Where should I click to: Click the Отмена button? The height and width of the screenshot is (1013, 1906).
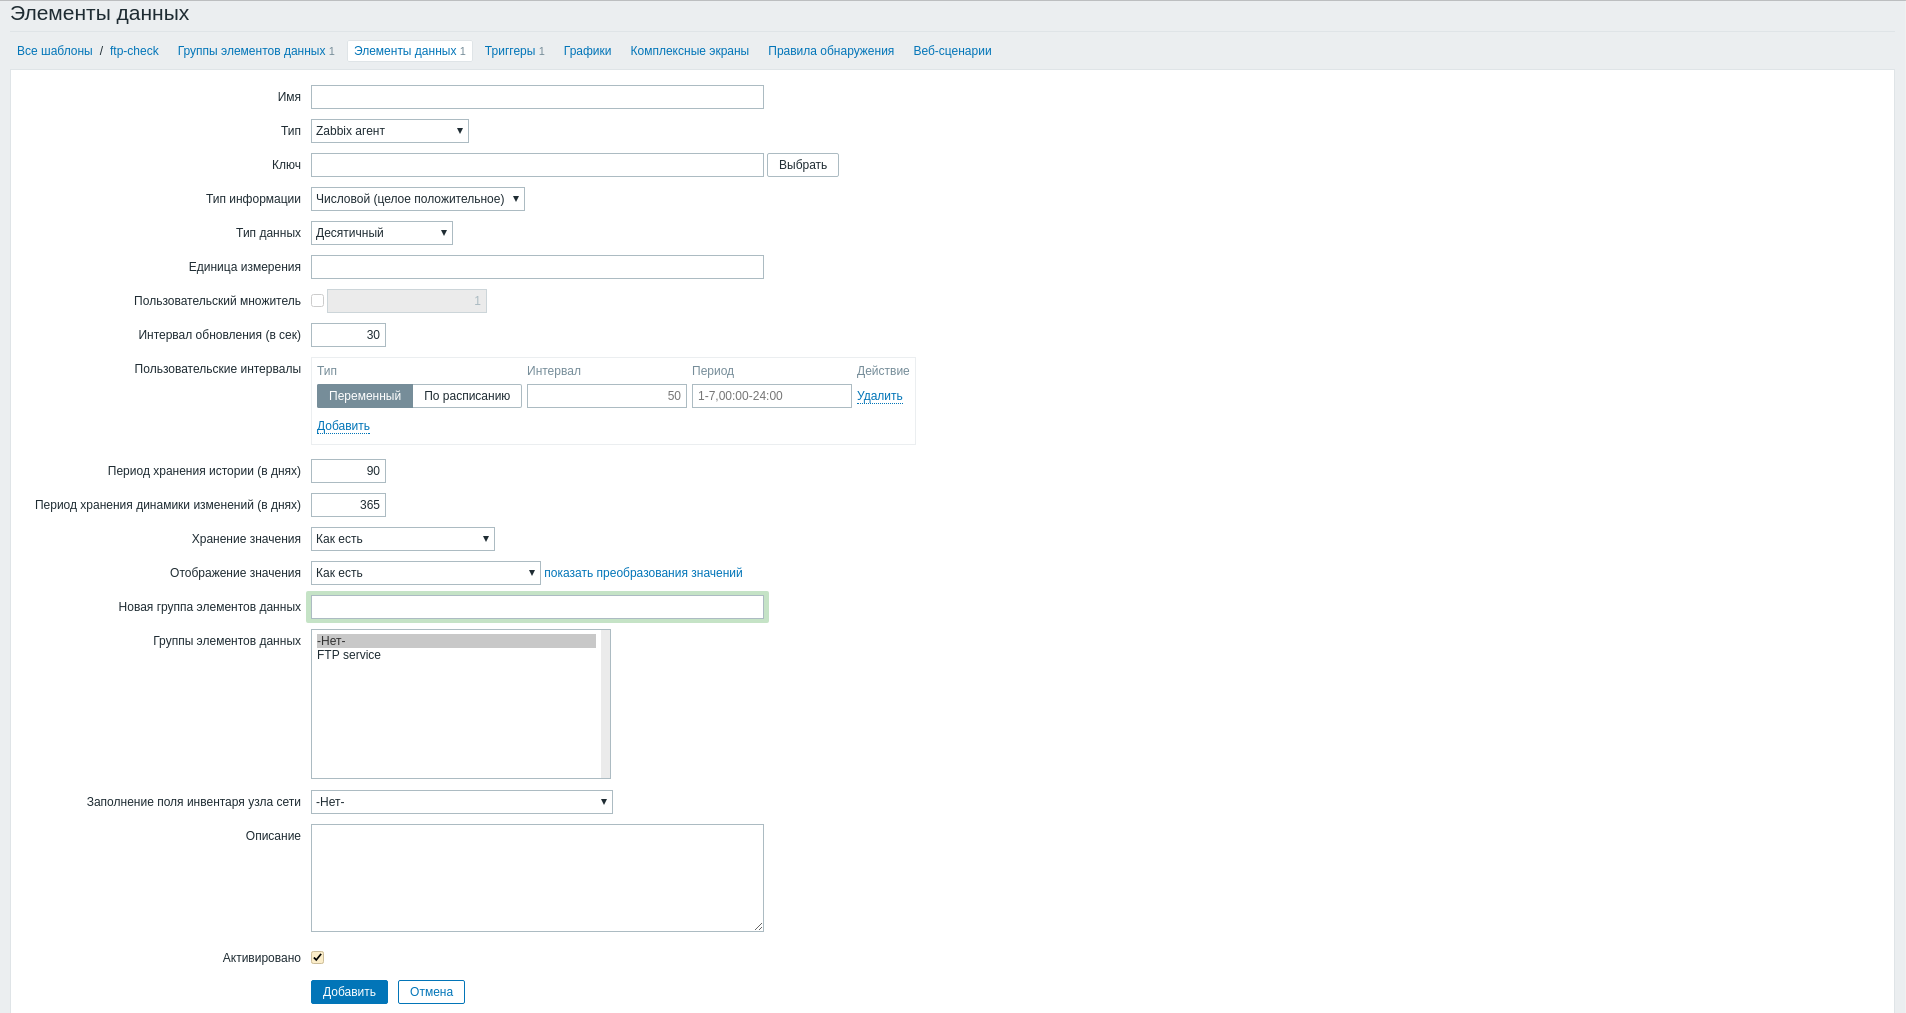click(431, 992)
